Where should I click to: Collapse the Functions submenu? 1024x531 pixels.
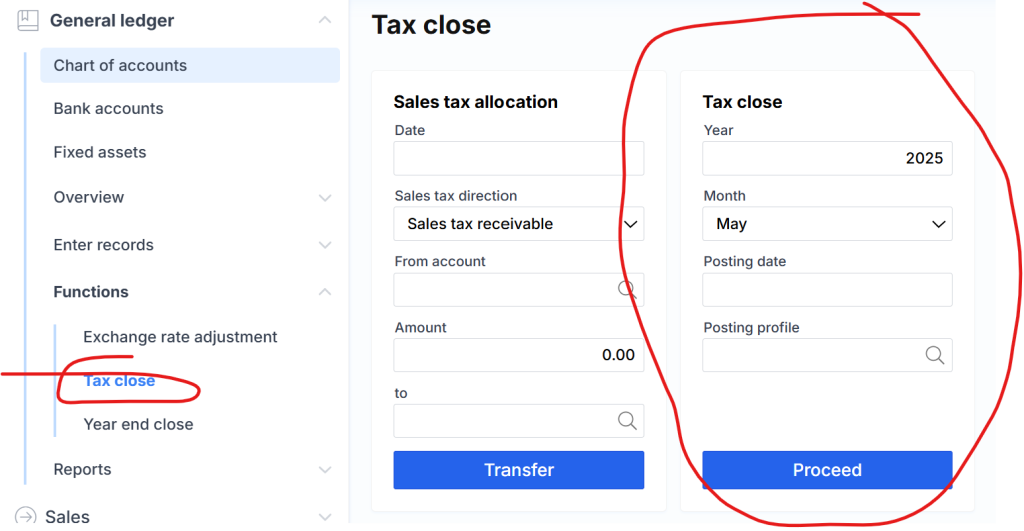pyautogui.click(x=324, y=292)
